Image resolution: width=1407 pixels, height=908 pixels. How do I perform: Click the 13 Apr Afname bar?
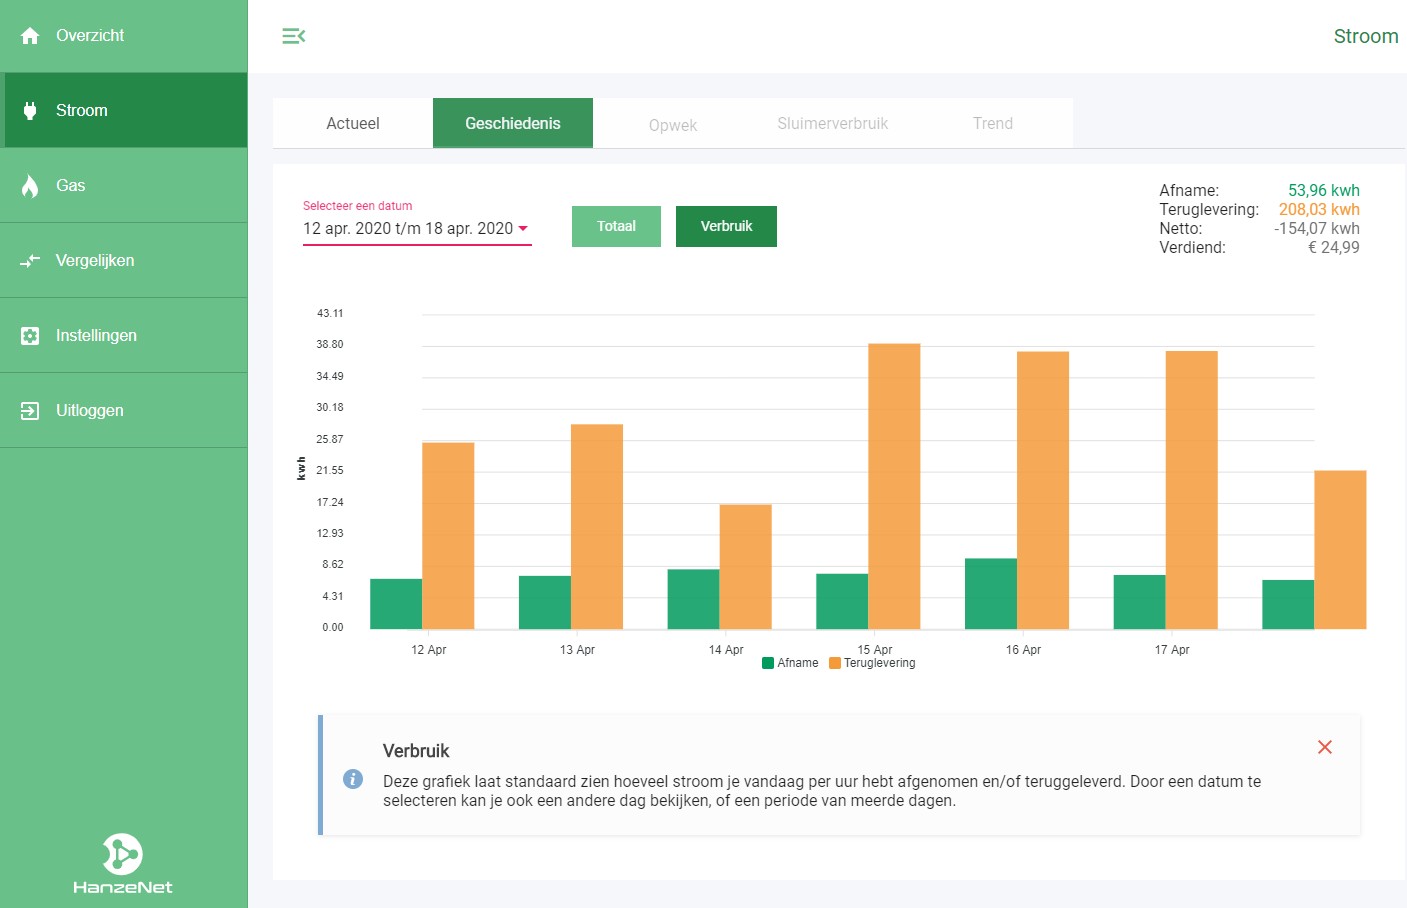click(545, 602)
